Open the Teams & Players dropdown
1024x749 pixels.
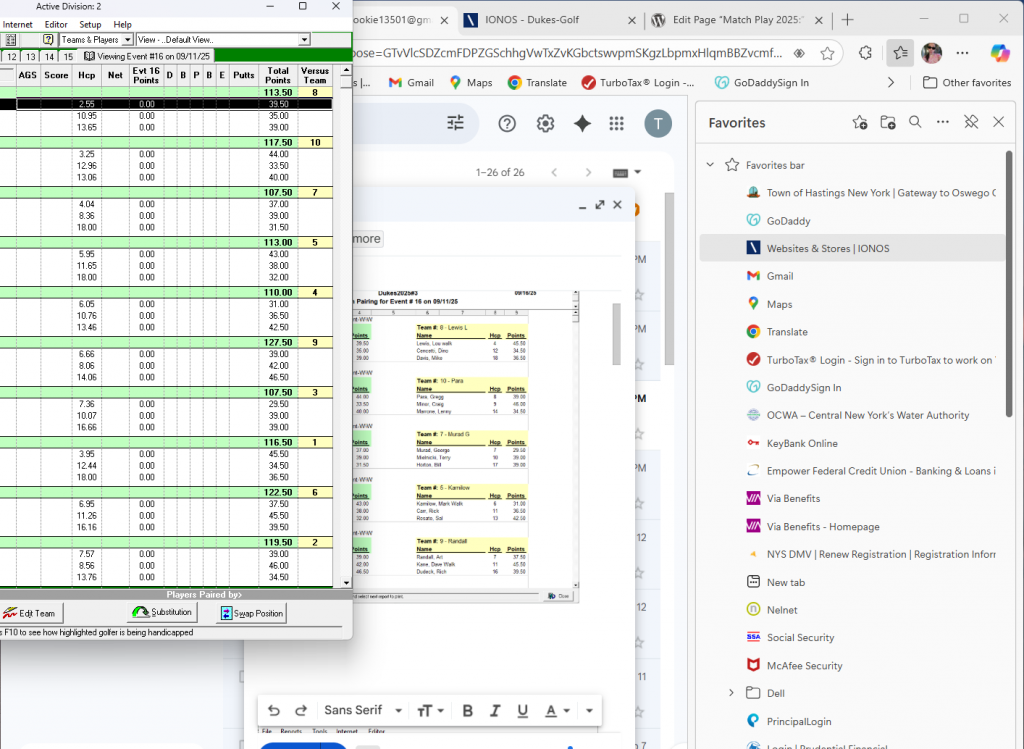click(126, 40)
